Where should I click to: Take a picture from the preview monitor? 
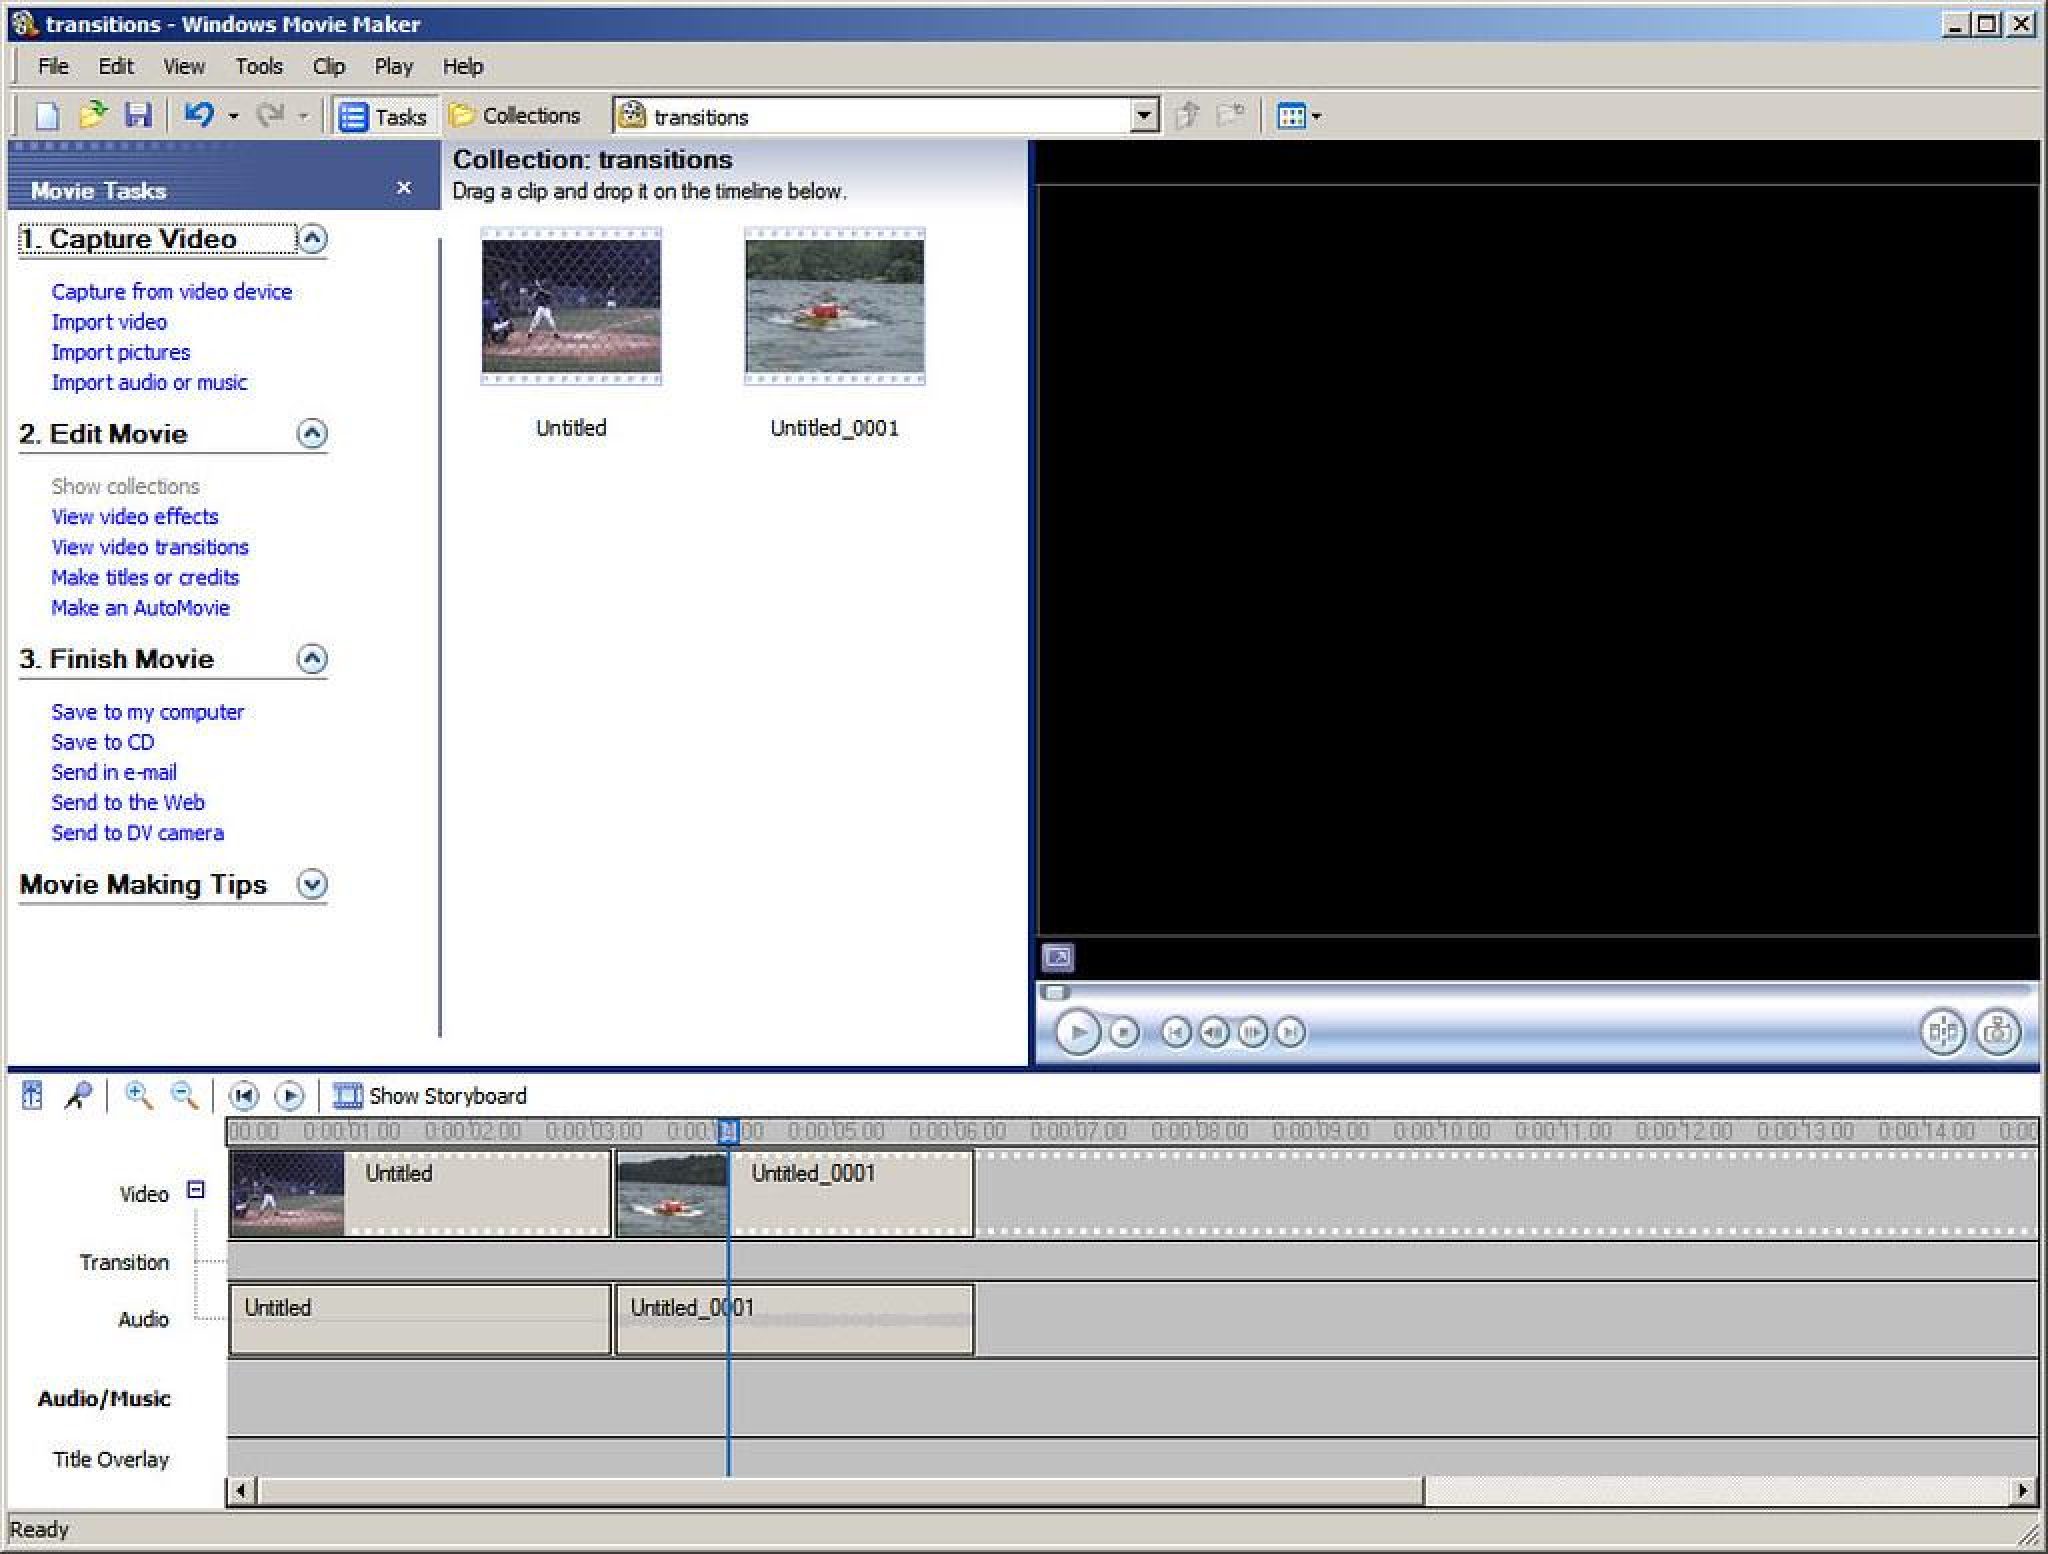pos(1996,1035)
